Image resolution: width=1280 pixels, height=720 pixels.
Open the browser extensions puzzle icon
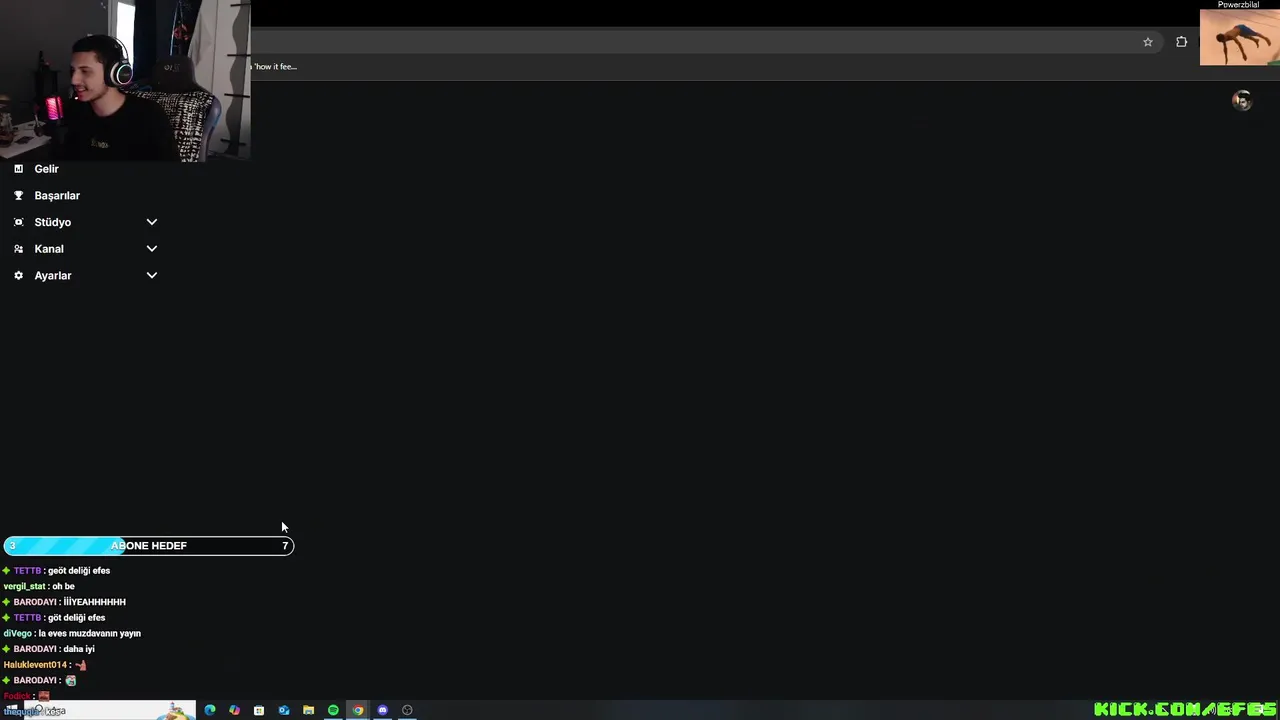(x=1182, y=42)
